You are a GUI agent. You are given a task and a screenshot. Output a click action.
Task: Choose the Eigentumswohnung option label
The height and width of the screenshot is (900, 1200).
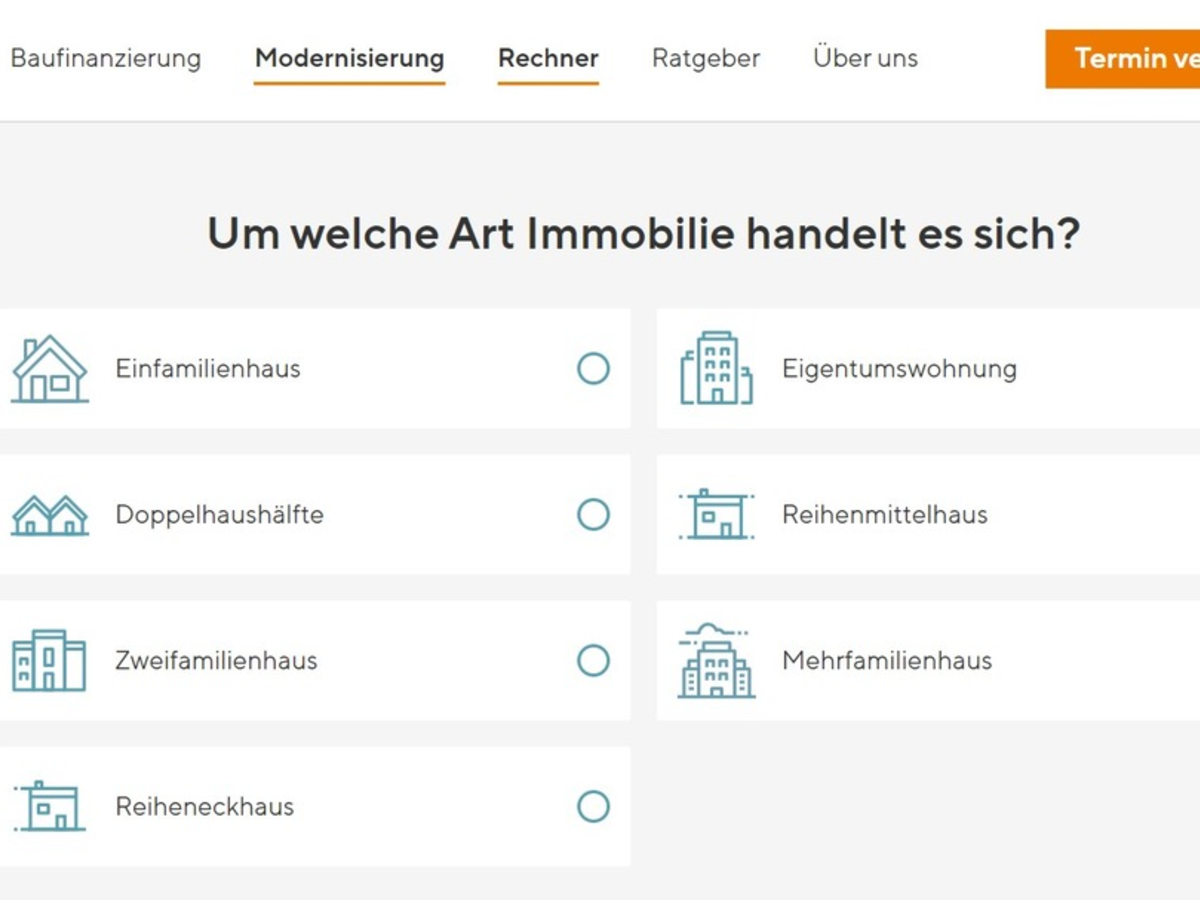tap(899, 369)
